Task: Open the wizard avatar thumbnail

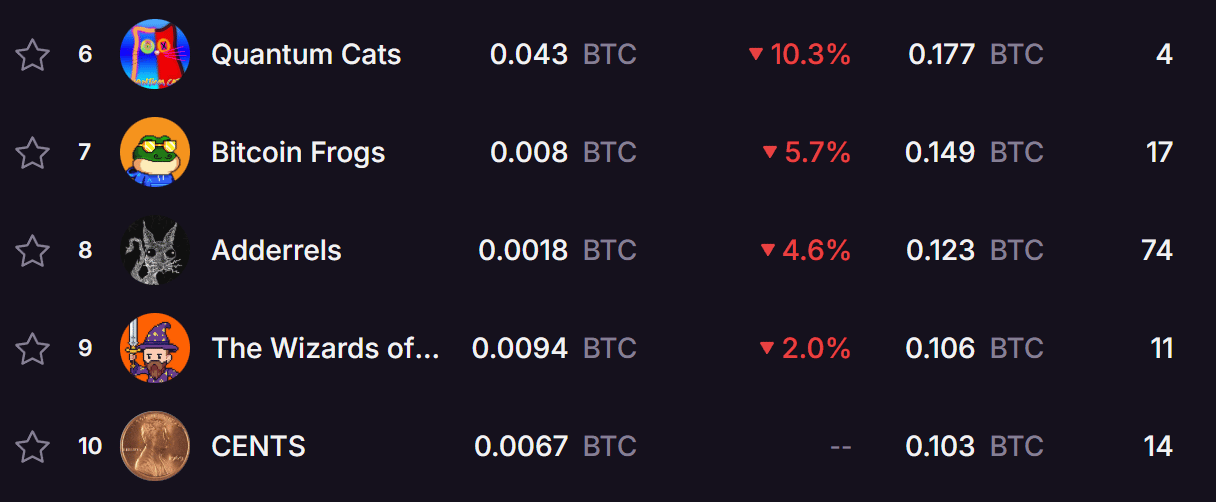Action: click(155, 348)
